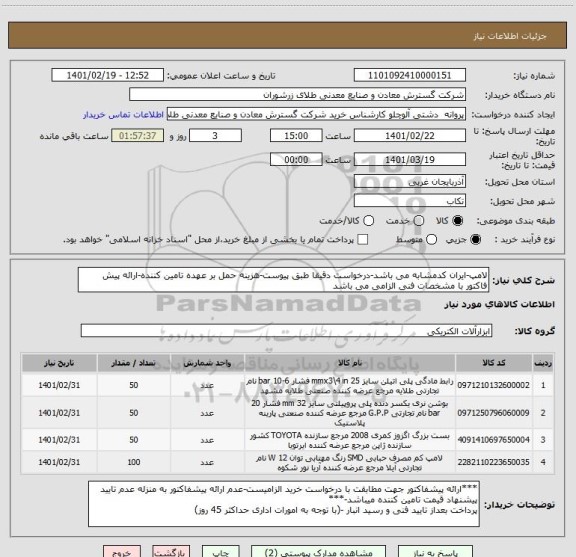Click the days remaining field showing 3
The height and width of the screenshot is (557, 576).
coord(215,136)
